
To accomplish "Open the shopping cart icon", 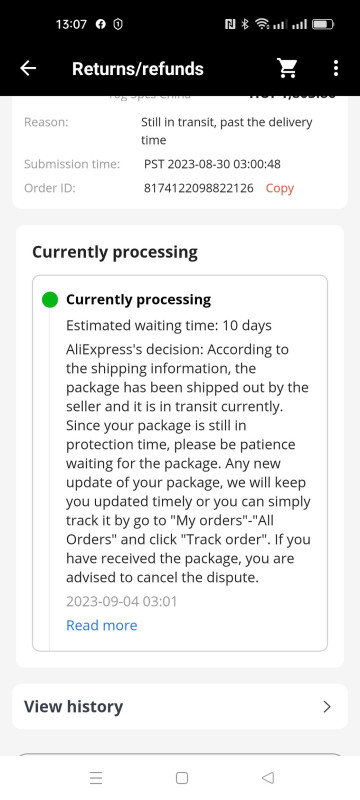I will pos(287,68).
